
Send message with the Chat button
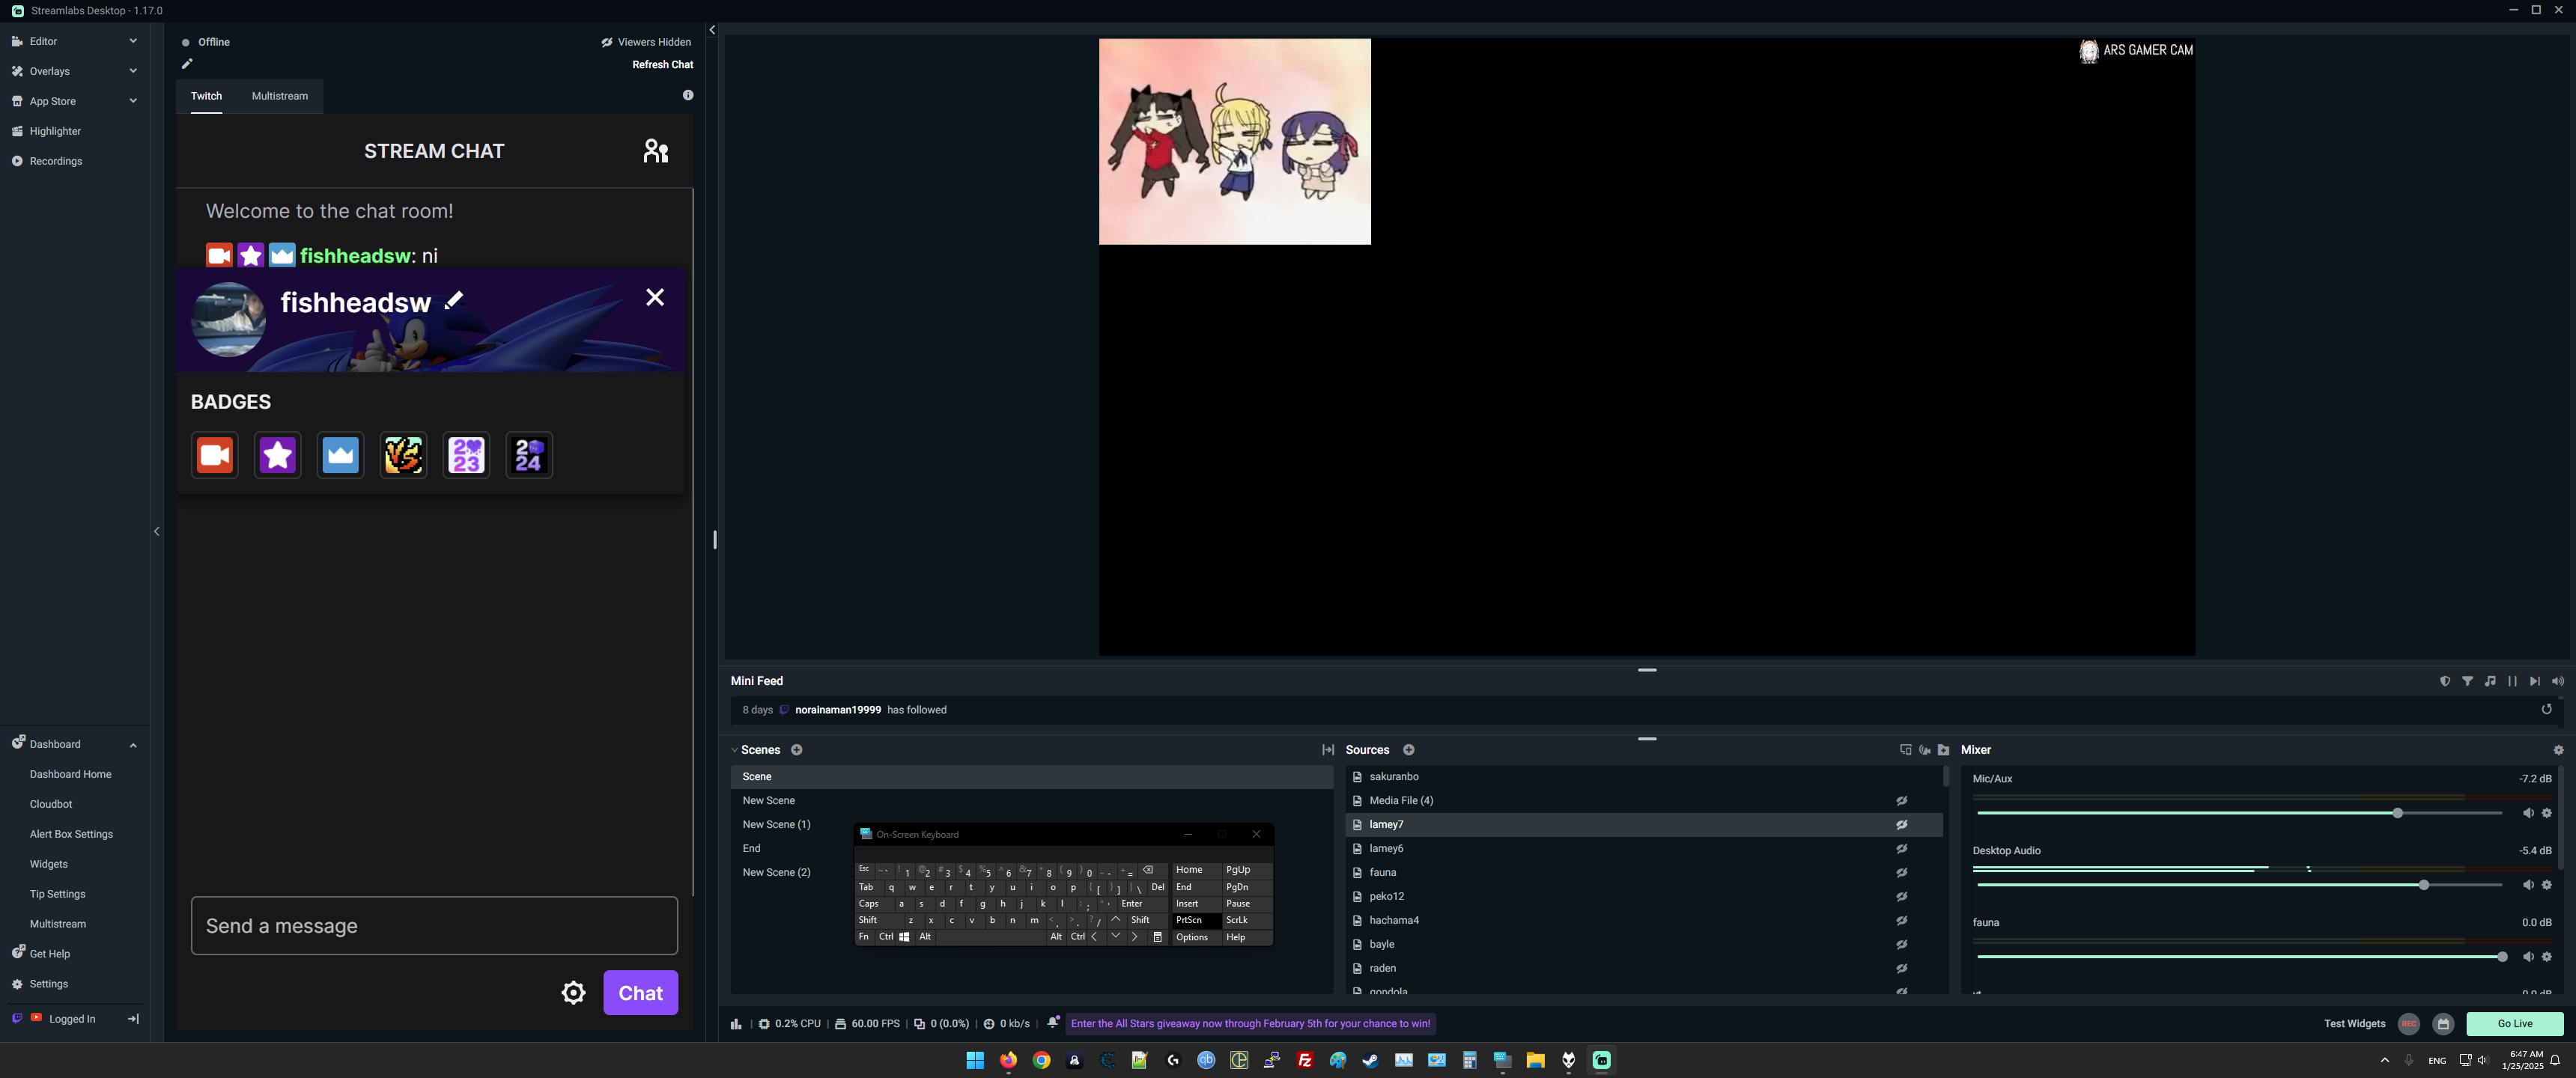pos(641,992)
